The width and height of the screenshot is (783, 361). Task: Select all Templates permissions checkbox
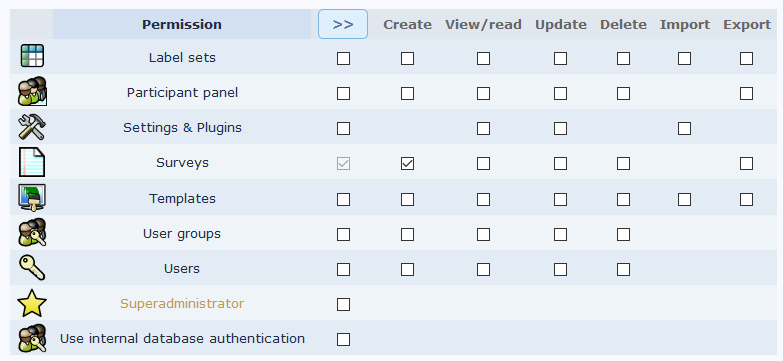pos(344,199)
